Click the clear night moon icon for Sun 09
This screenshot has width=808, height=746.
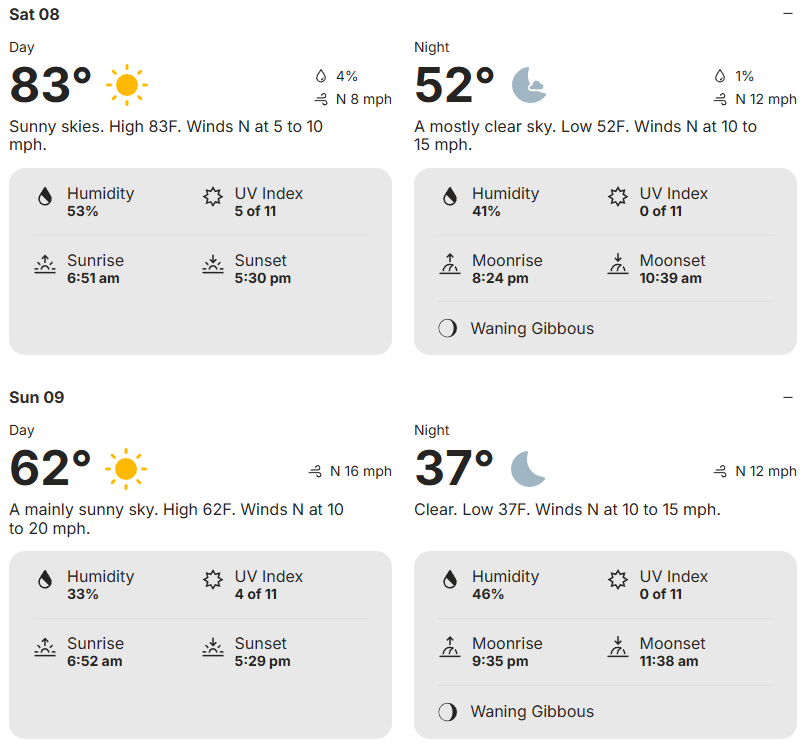pos(527,469)
